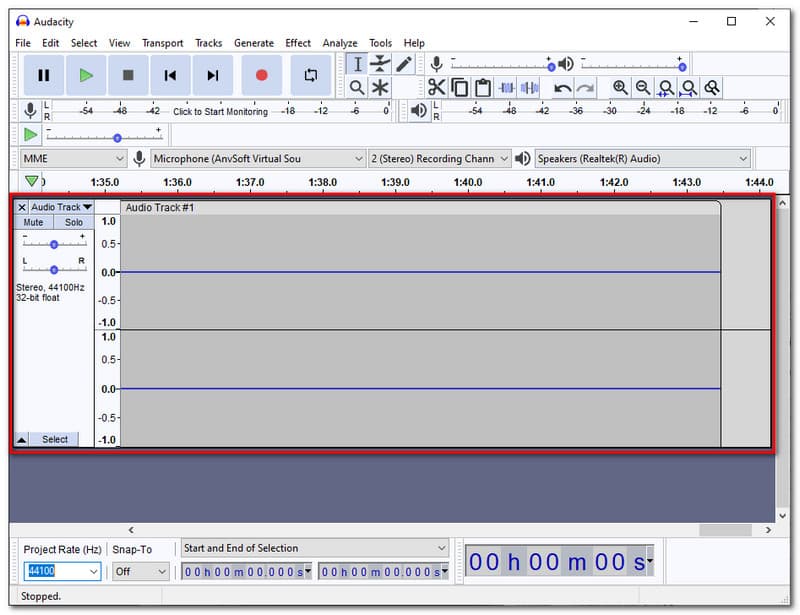Open the View menu
Image resolution: width=800 pixels, height=615 pixels.
pos(119,43)
